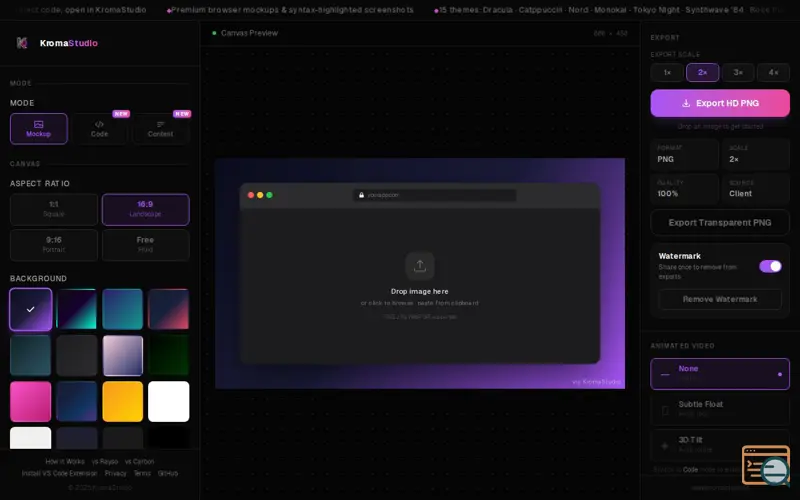800x500 pixels.
Task: Click the Client source info cell
Action: tap(756, 189)
